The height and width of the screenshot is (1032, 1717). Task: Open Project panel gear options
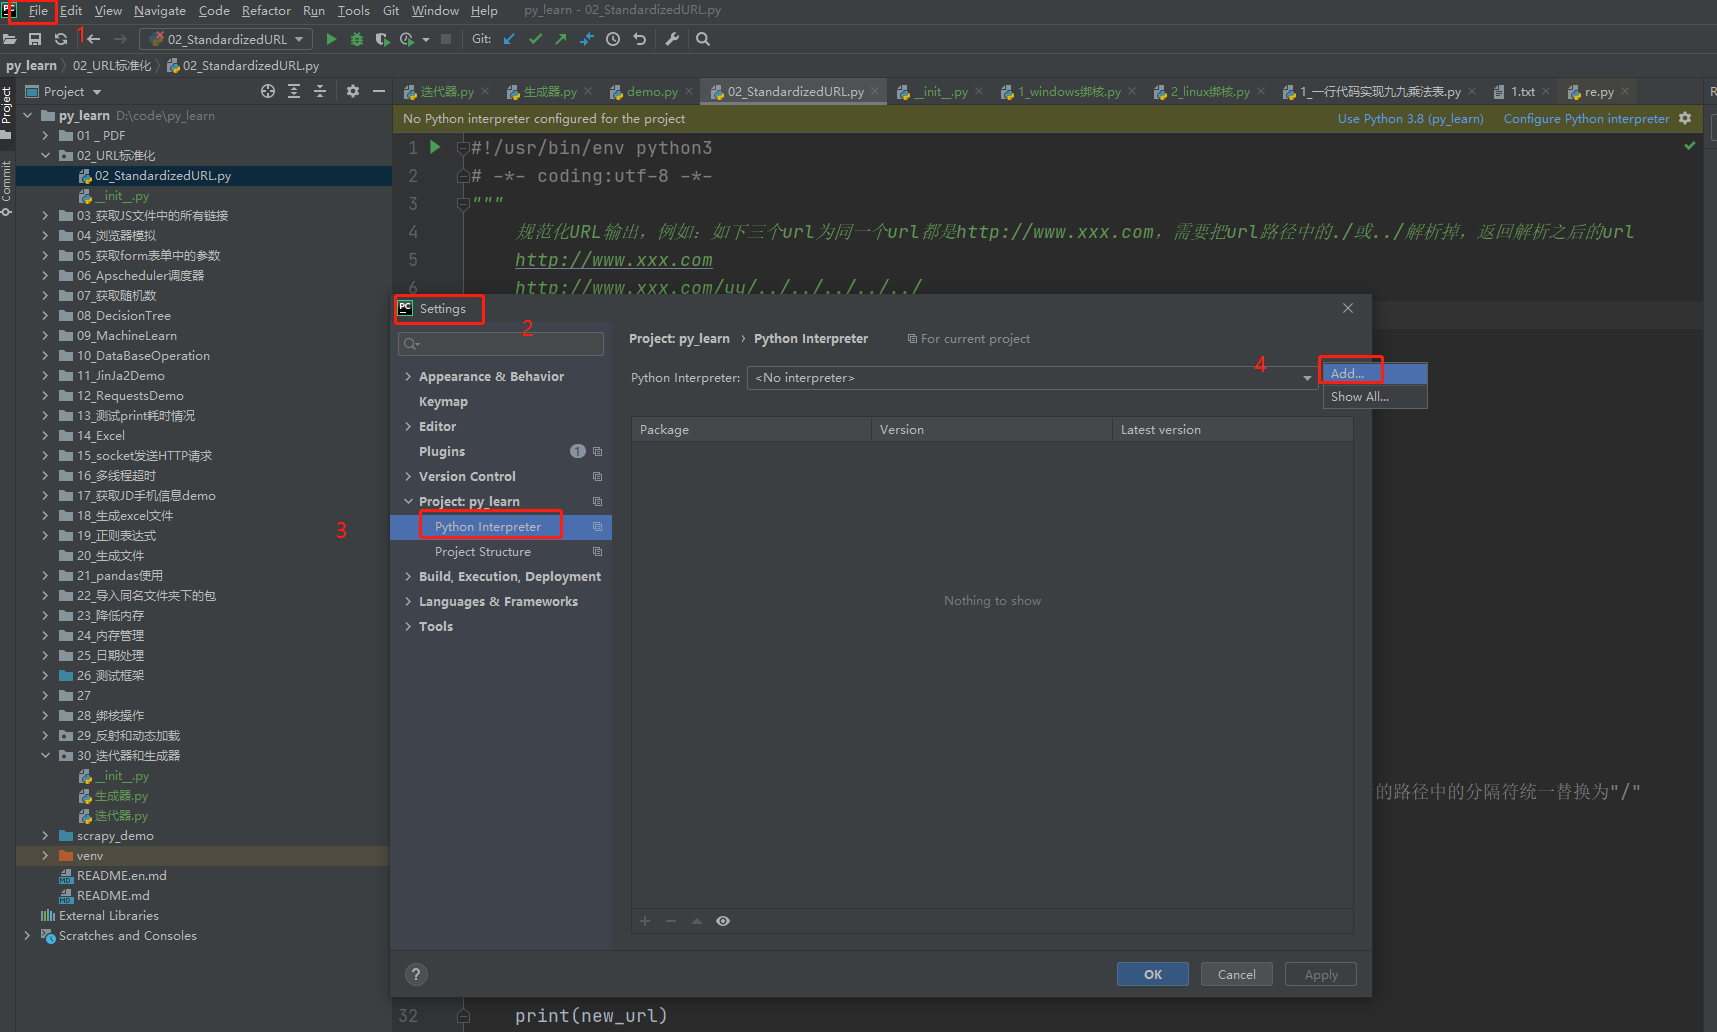pyautogui.click(x=353, y=91)
